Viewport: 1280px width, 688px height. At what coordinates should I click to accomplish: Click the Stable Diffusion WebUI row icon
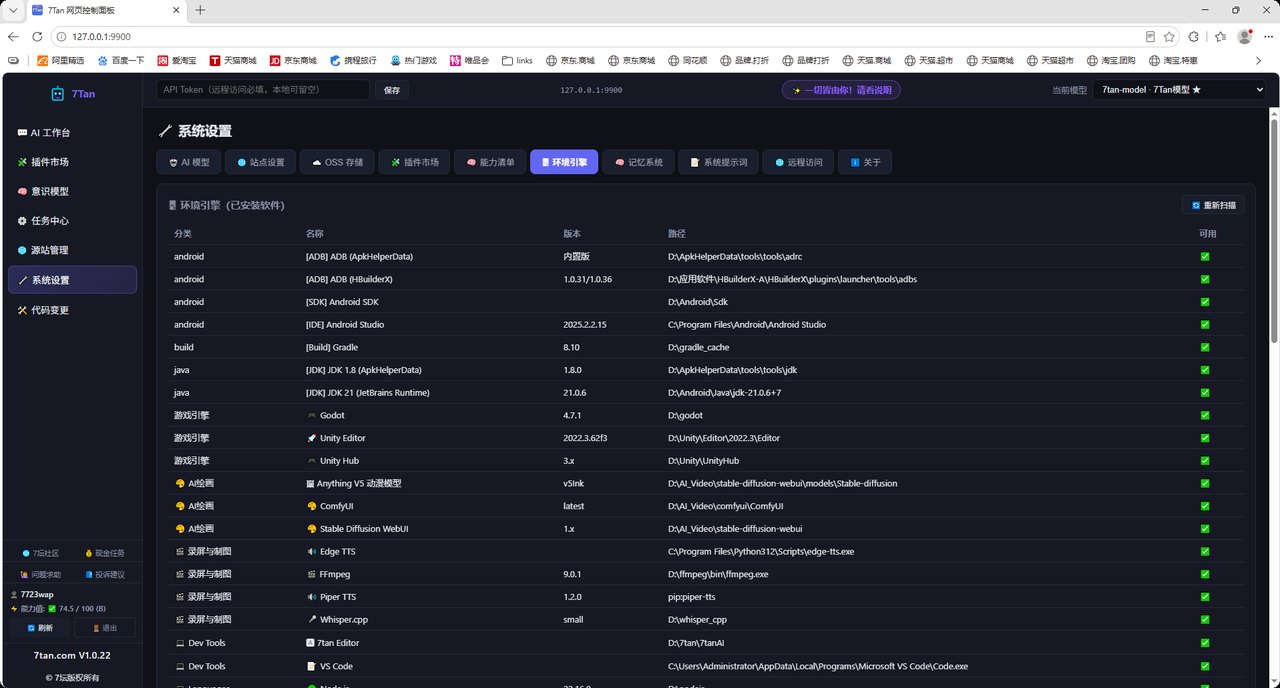coord(311,529)
